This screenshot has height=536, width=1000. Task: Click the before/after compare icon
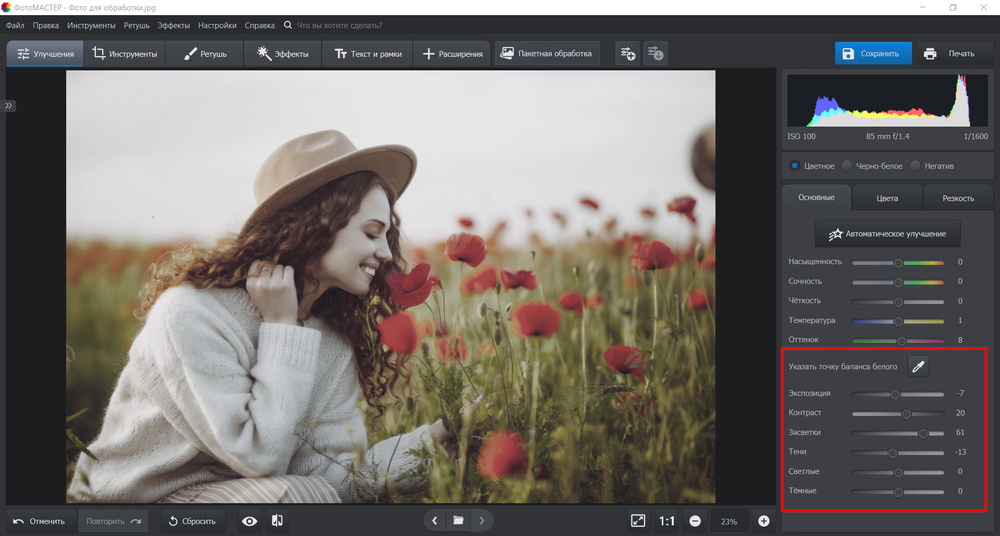pos(278,521)
